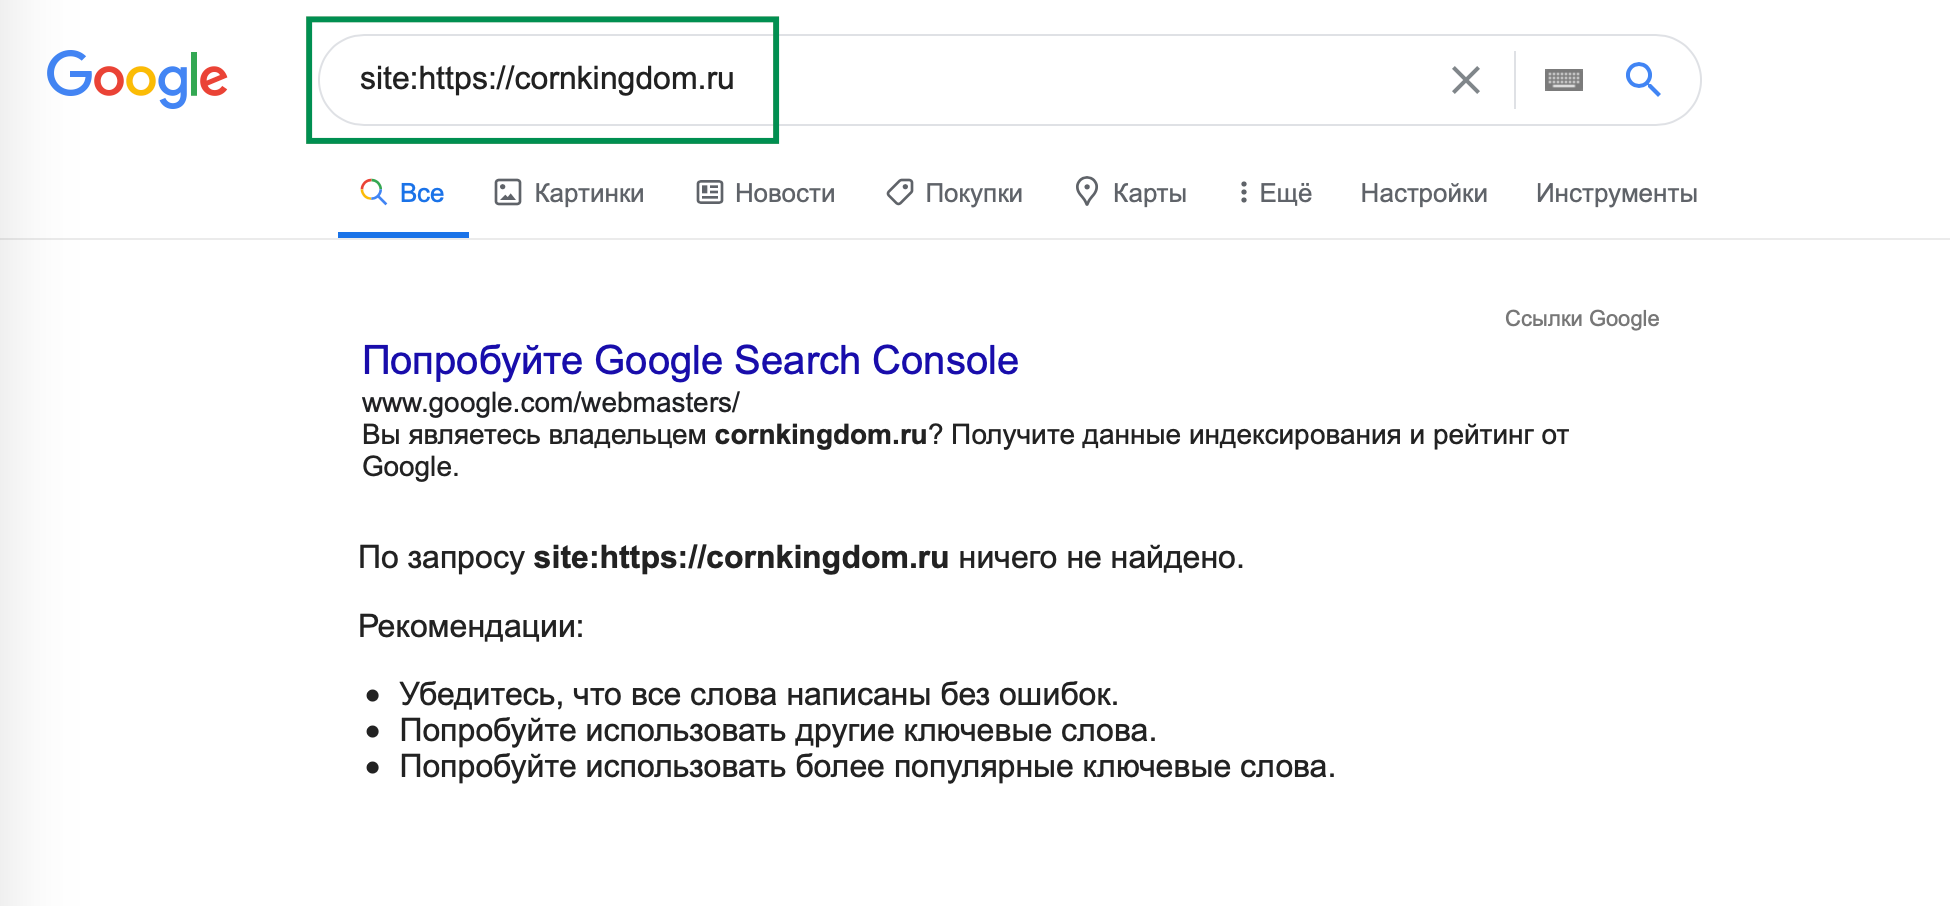Expand the Инструменты tools panel
Image resolution: width=1950 pixels, height=906 pixels.
tap(1616, 193)
